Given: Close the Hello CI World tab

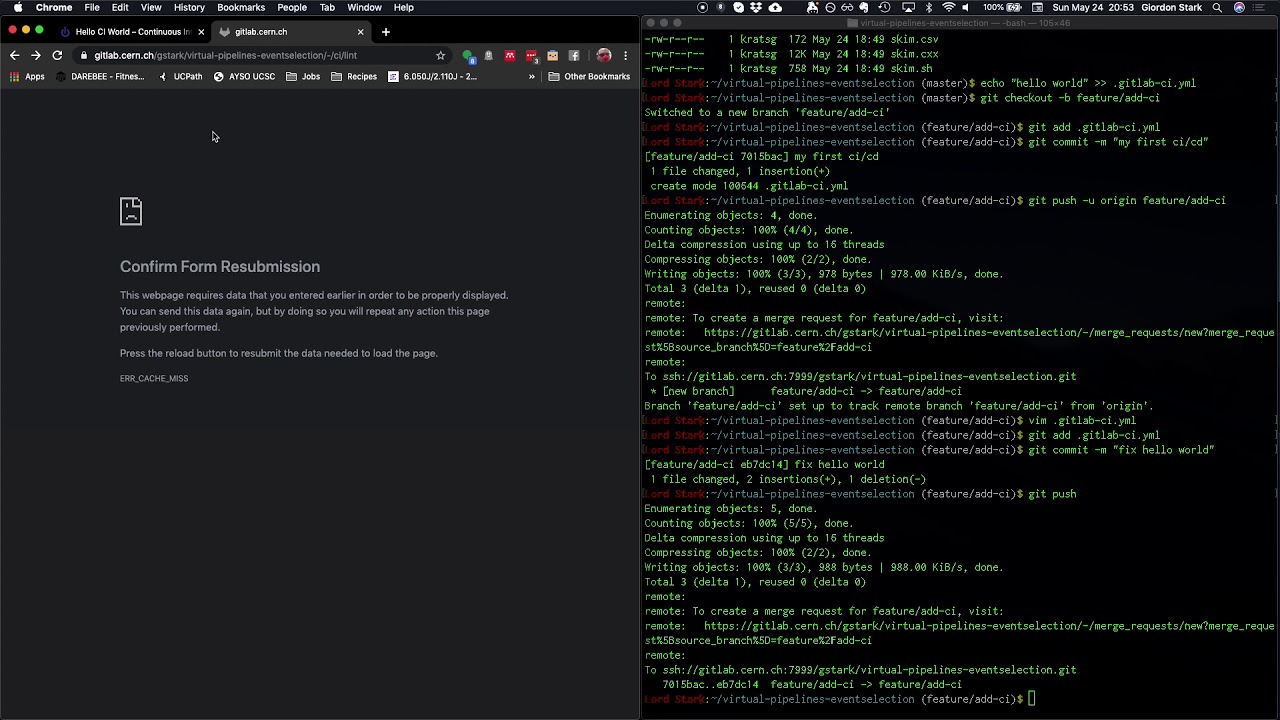Looking at the screenshot, I should 201,32.
